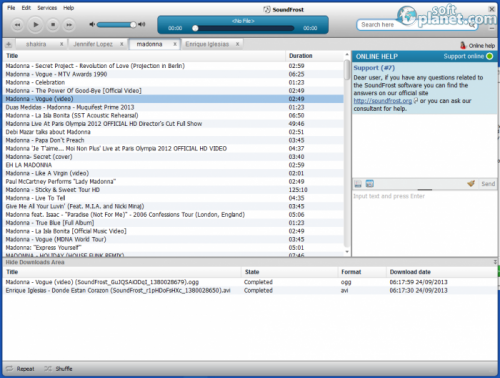Click Send in chat panel
The width and height of the screenshot is (500, 378).
[488, 184]
